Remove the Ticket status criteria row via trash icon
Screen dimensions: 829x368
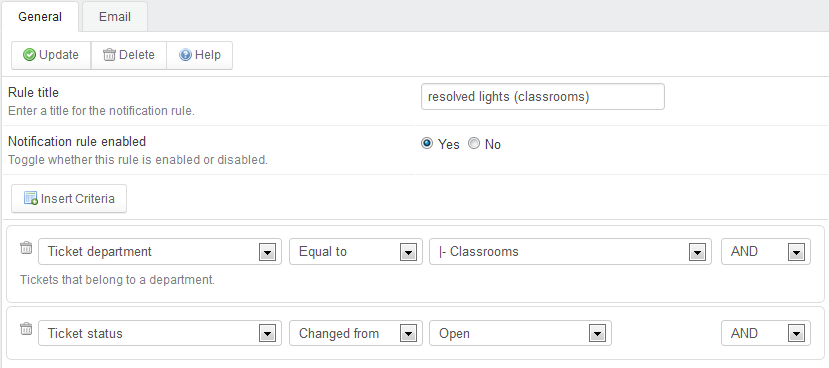click(x=26, y=329)
